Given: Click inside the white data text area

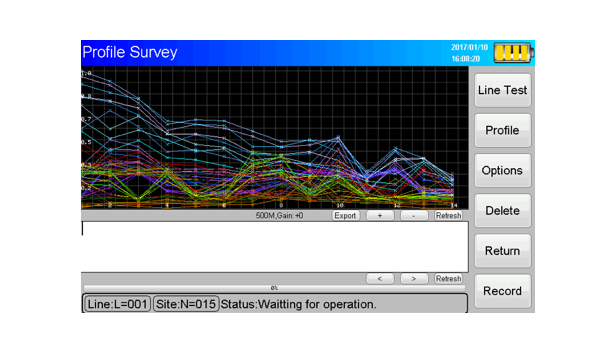Looking at the screenshot, I should (x=275, y=247).
